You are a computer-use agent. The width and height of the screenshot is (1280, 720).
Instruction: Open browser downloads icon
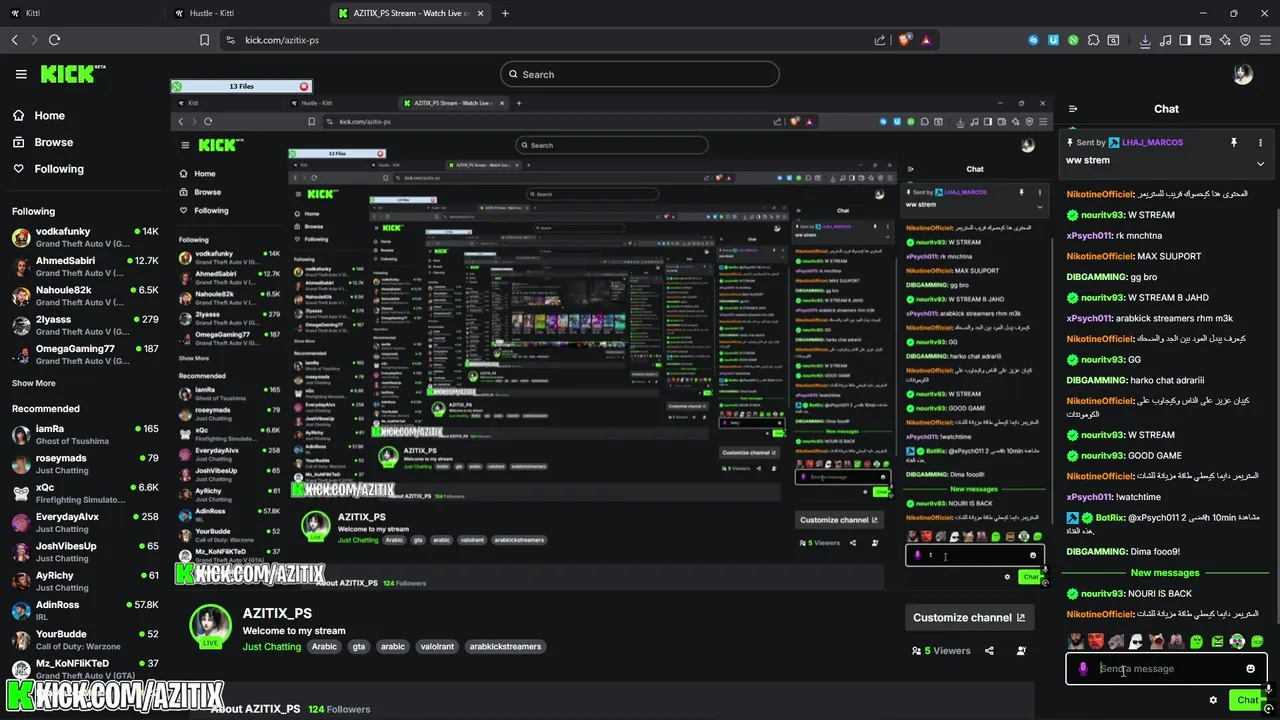1145,40
